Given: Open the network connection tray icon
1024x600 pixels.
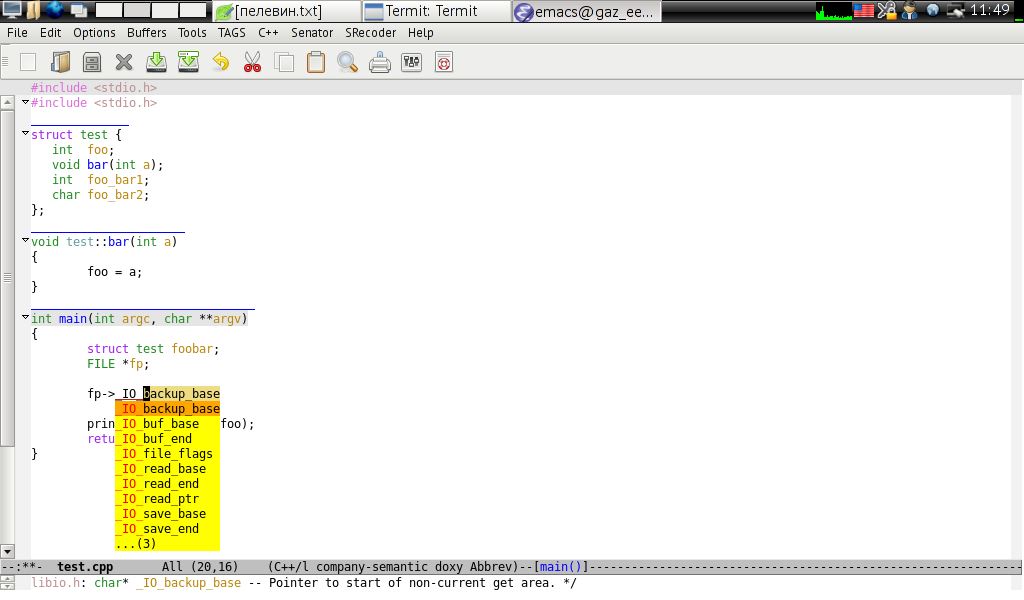Looking at the screenshot, I should point(955,10).
